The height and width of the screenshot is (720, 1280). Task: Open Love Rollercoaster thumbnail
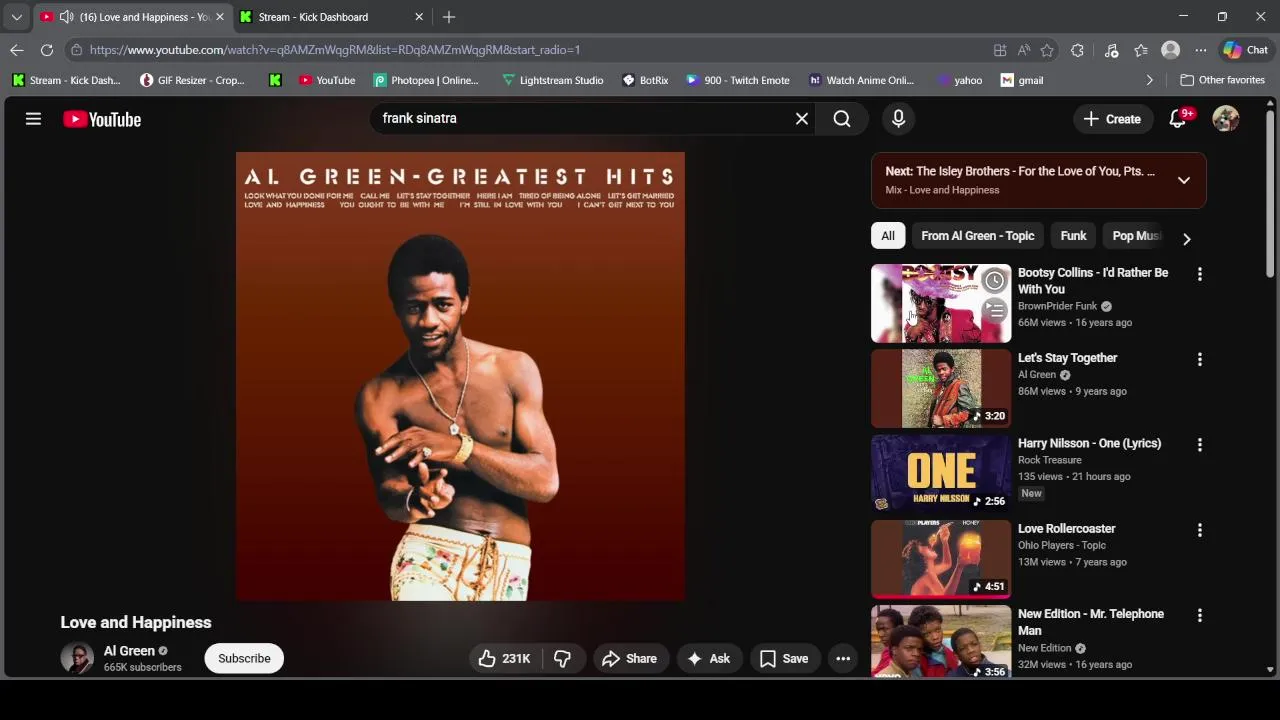tap(941, 559)
